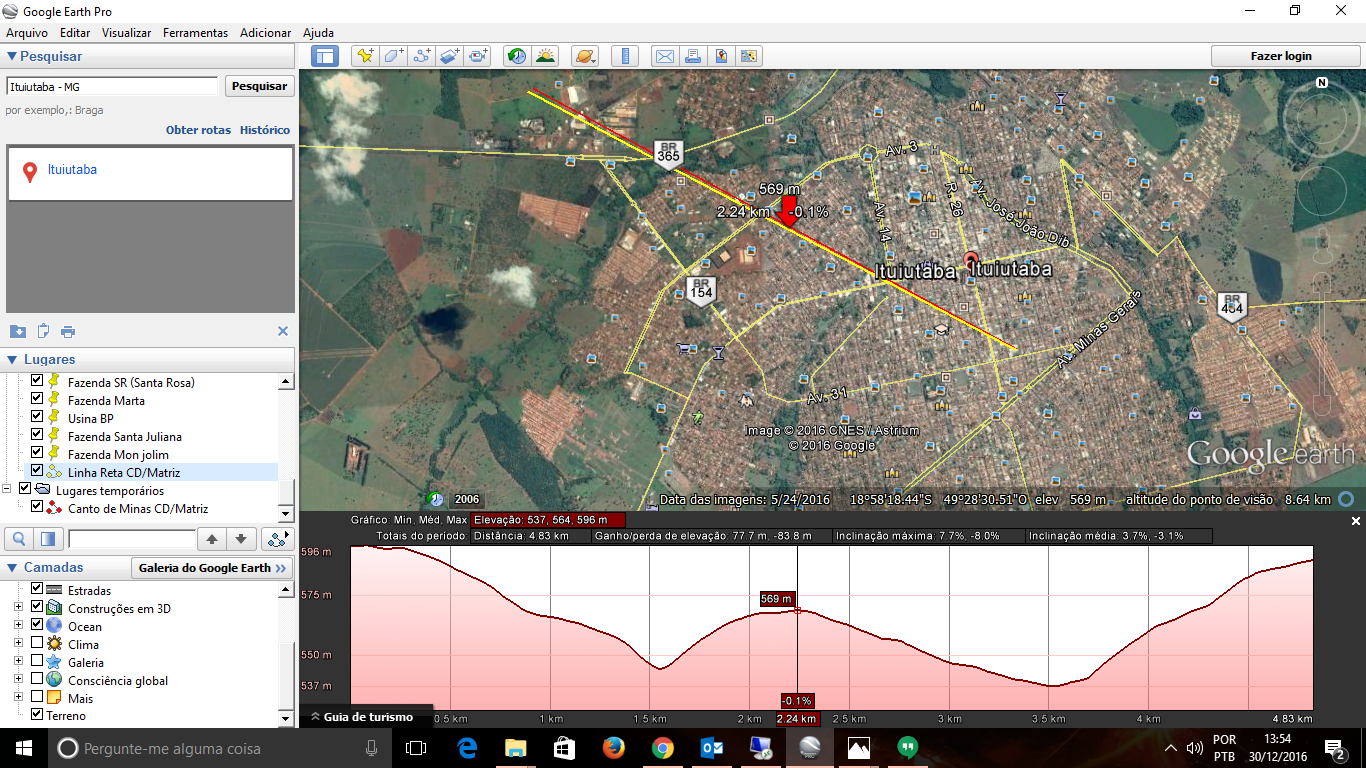Add a new placemark pin

tap(365, 56)
